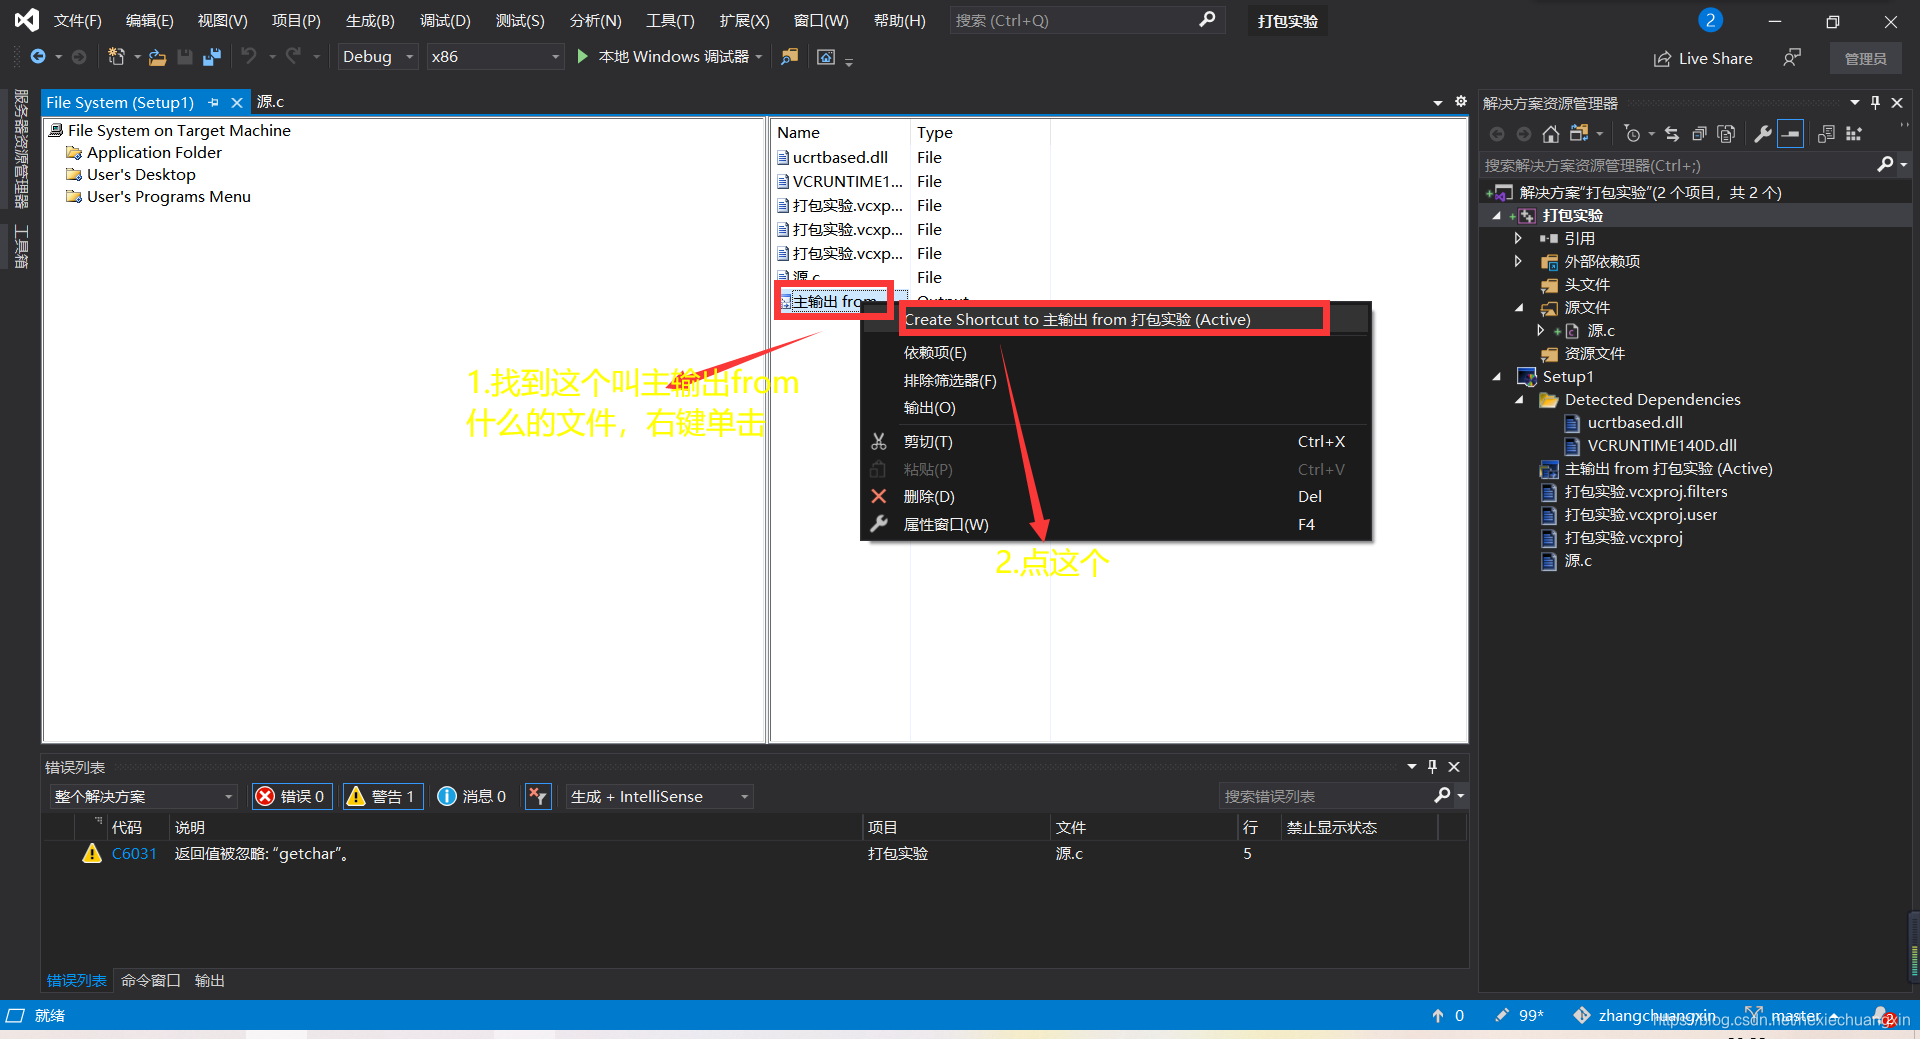Open the 扩展(X) menu

coord(744,21)
